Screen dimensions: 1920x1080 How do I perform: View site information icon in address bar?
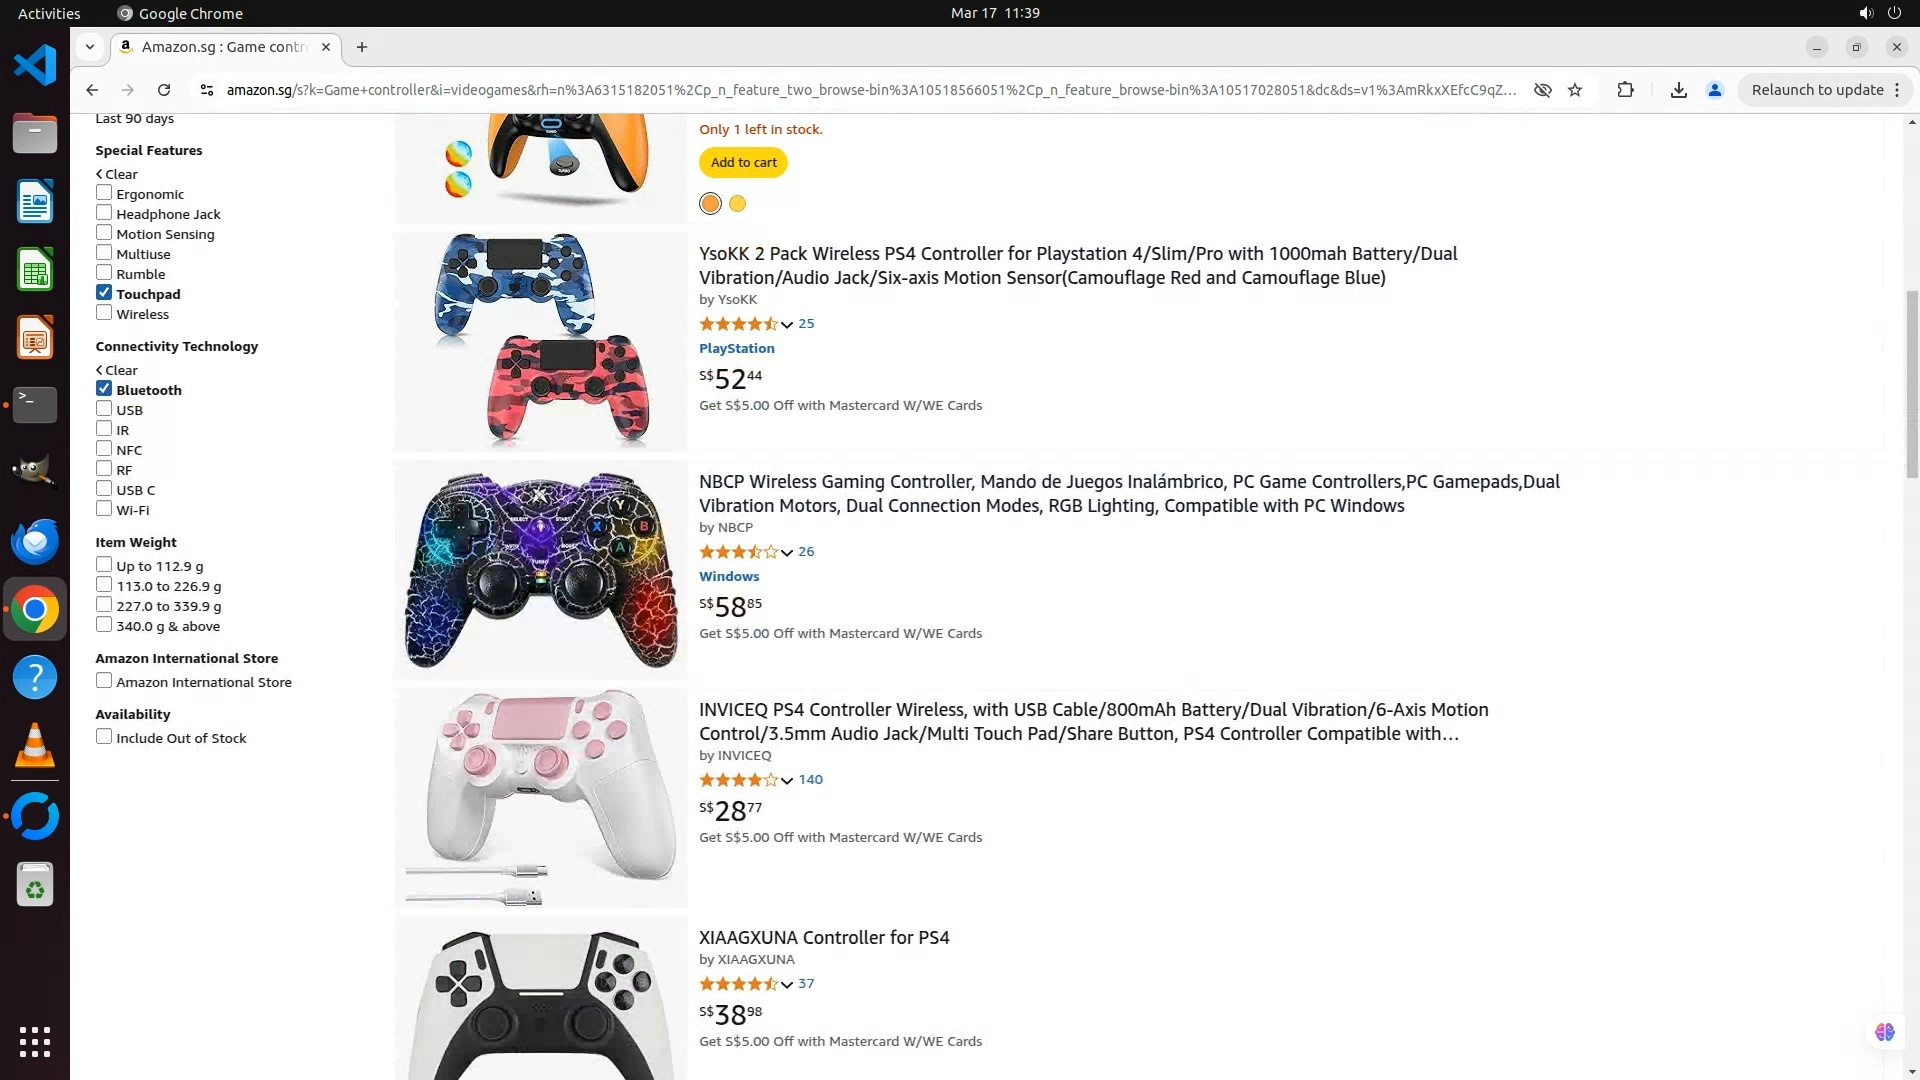coord(207,90)
